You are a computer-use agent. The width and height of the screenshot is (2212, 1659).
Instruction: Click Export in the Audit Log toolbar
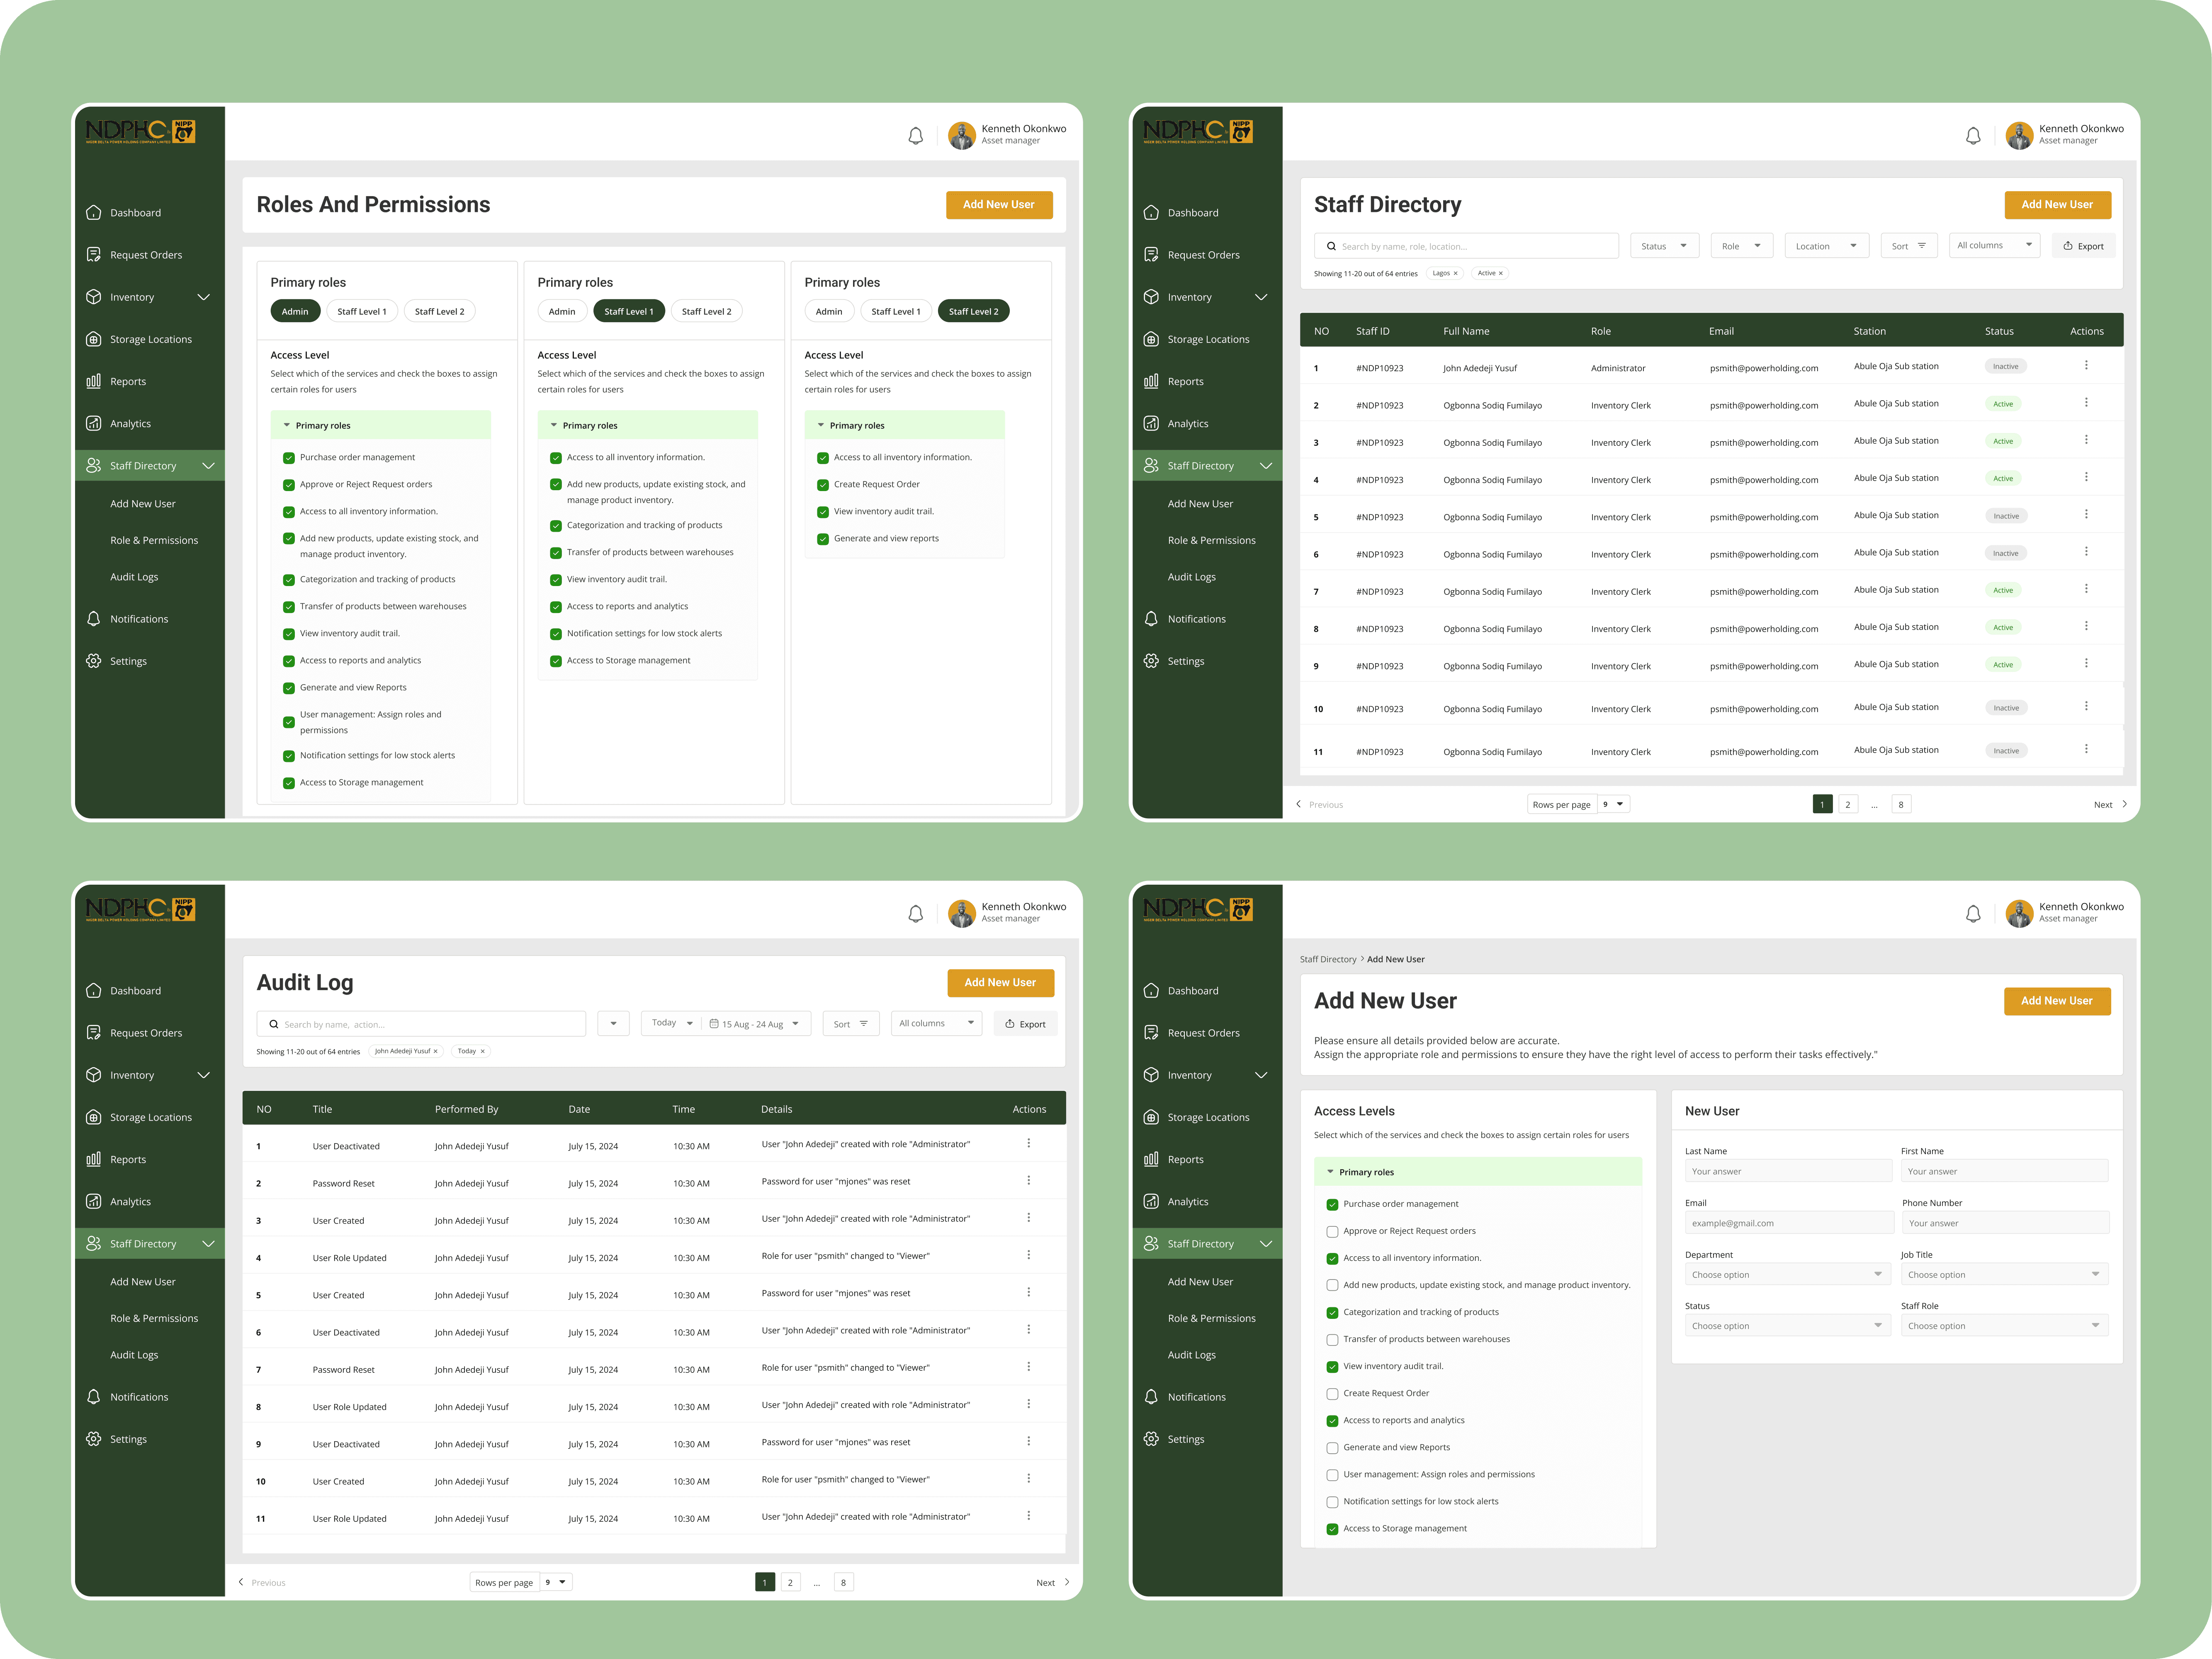click(1025, 1024)
